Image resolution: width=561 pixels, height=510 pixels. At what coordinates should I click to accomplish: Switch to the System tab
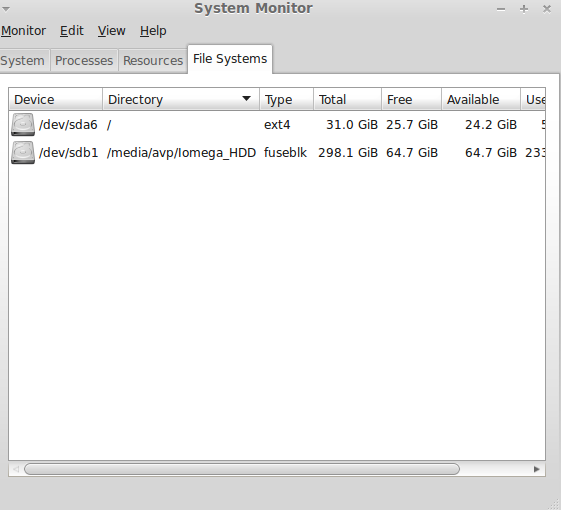point(23,60)
